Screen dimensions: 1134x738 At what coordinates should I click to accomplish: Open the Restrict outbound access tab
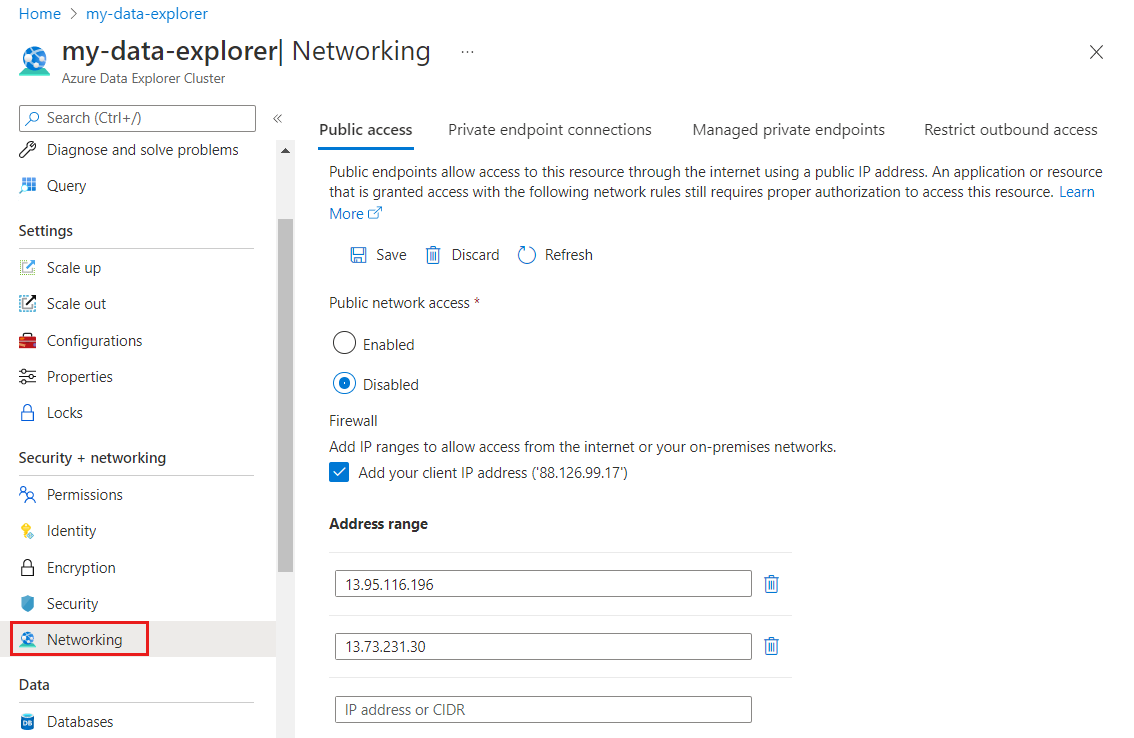[1010, 129]
